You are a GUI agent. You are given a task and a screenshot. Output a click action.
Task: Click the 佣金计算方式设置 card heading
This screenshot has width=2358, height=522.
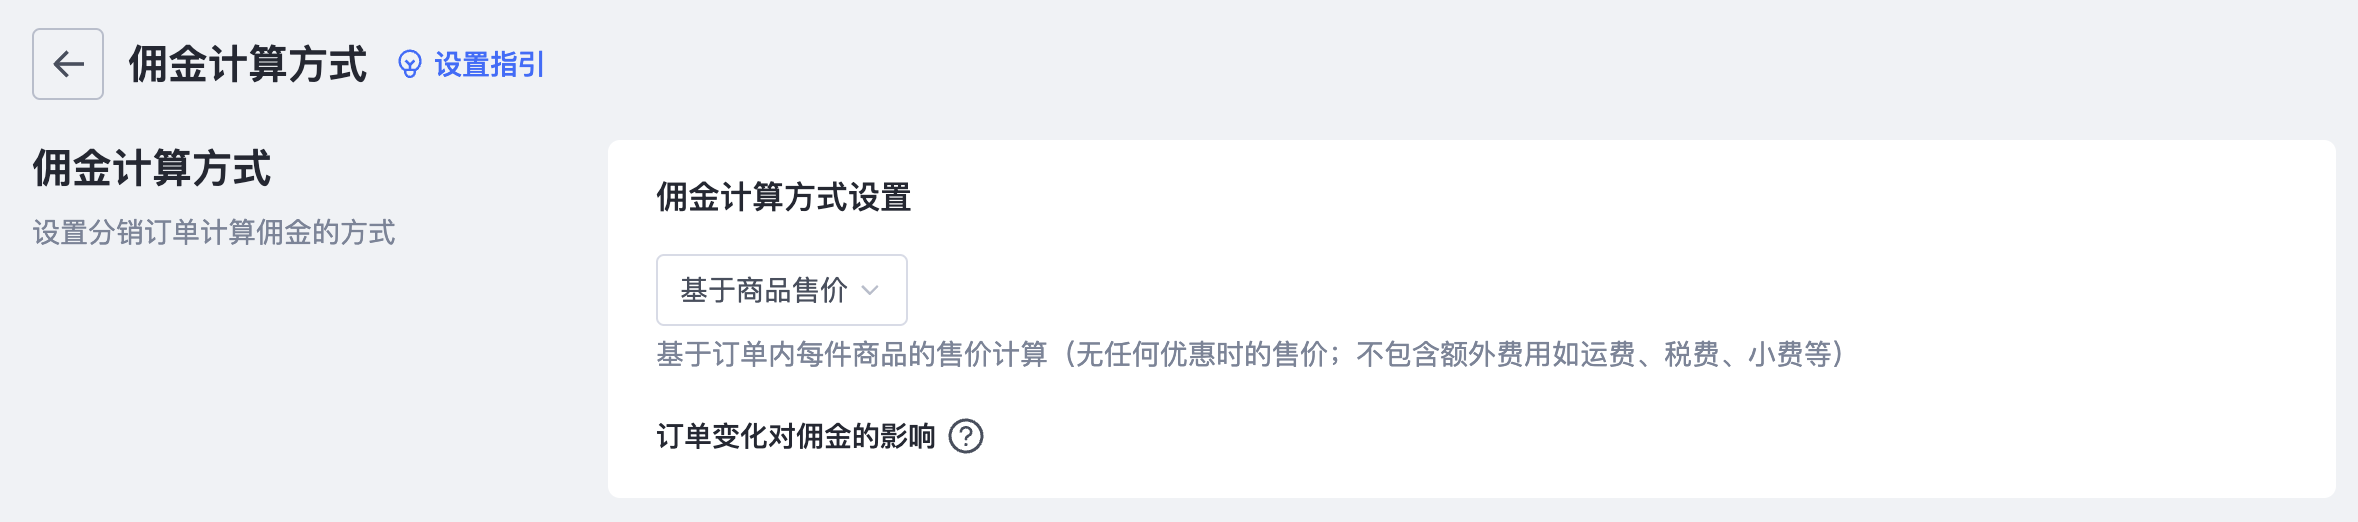(784, 197)
